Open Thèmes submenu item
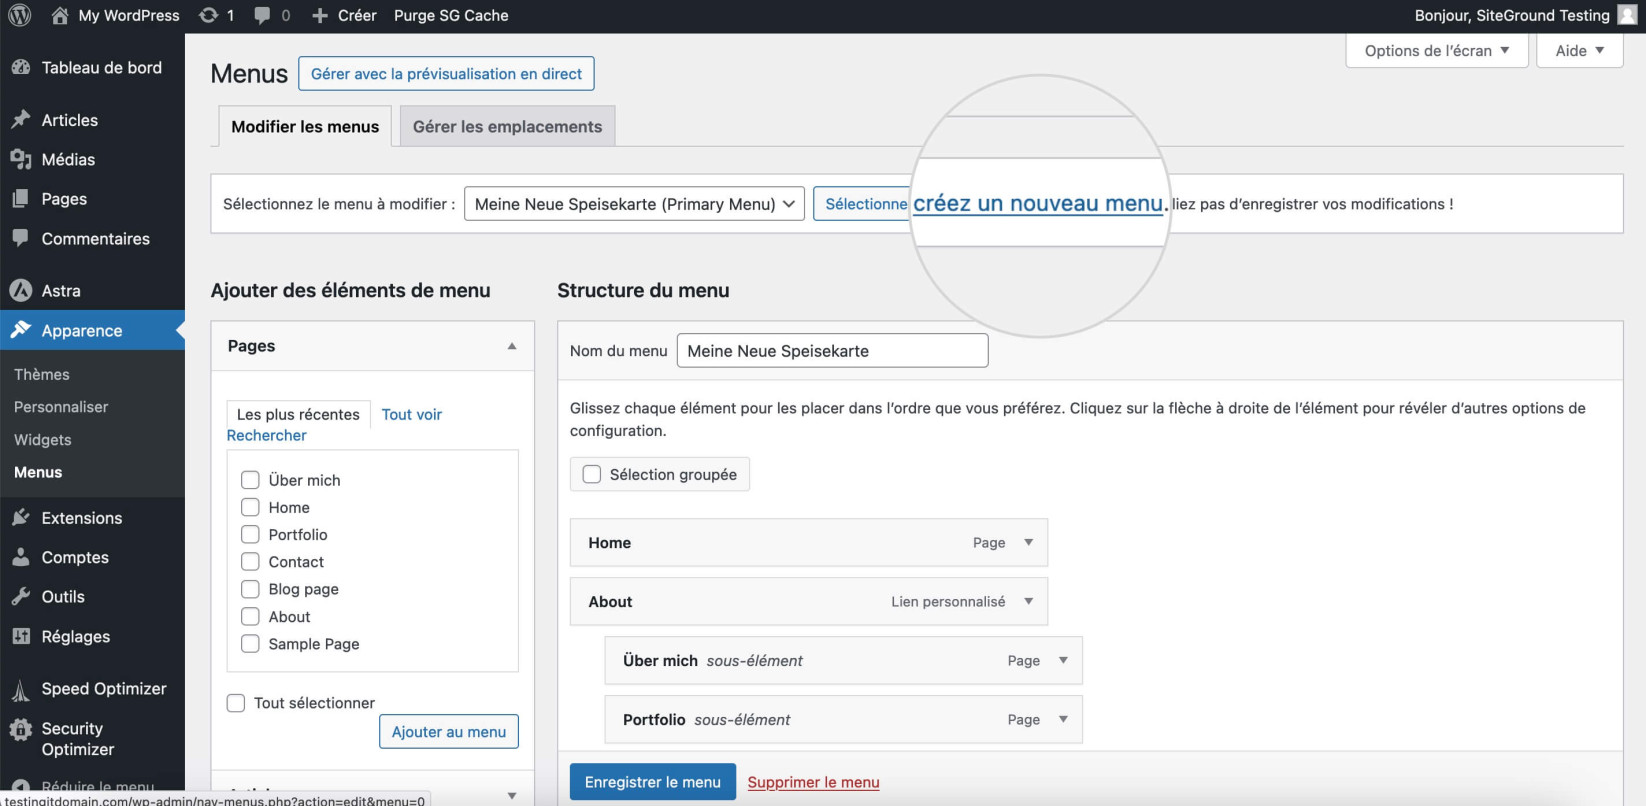 pos(42,374)
